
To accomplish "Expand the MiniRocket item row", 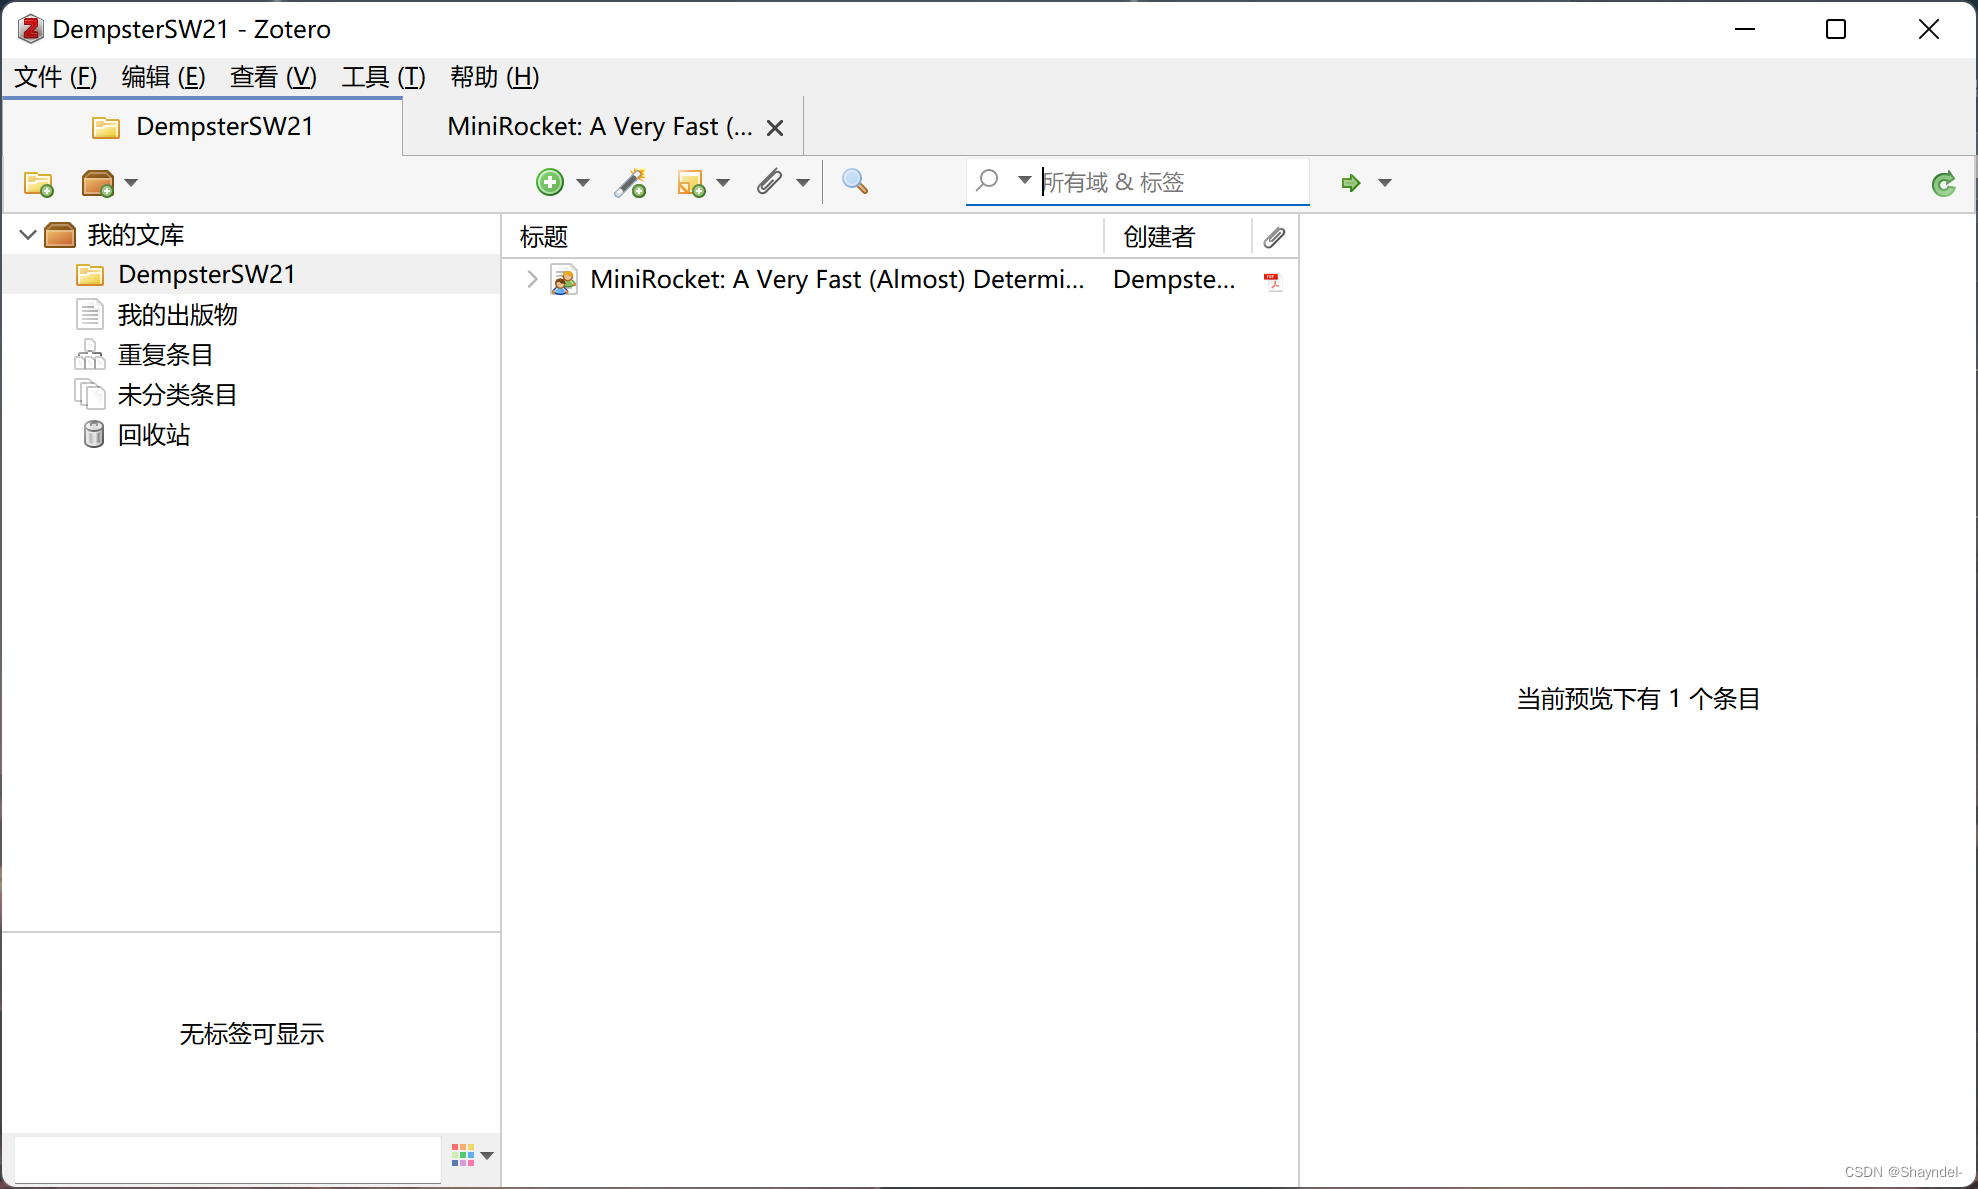I will click(532, 280).
